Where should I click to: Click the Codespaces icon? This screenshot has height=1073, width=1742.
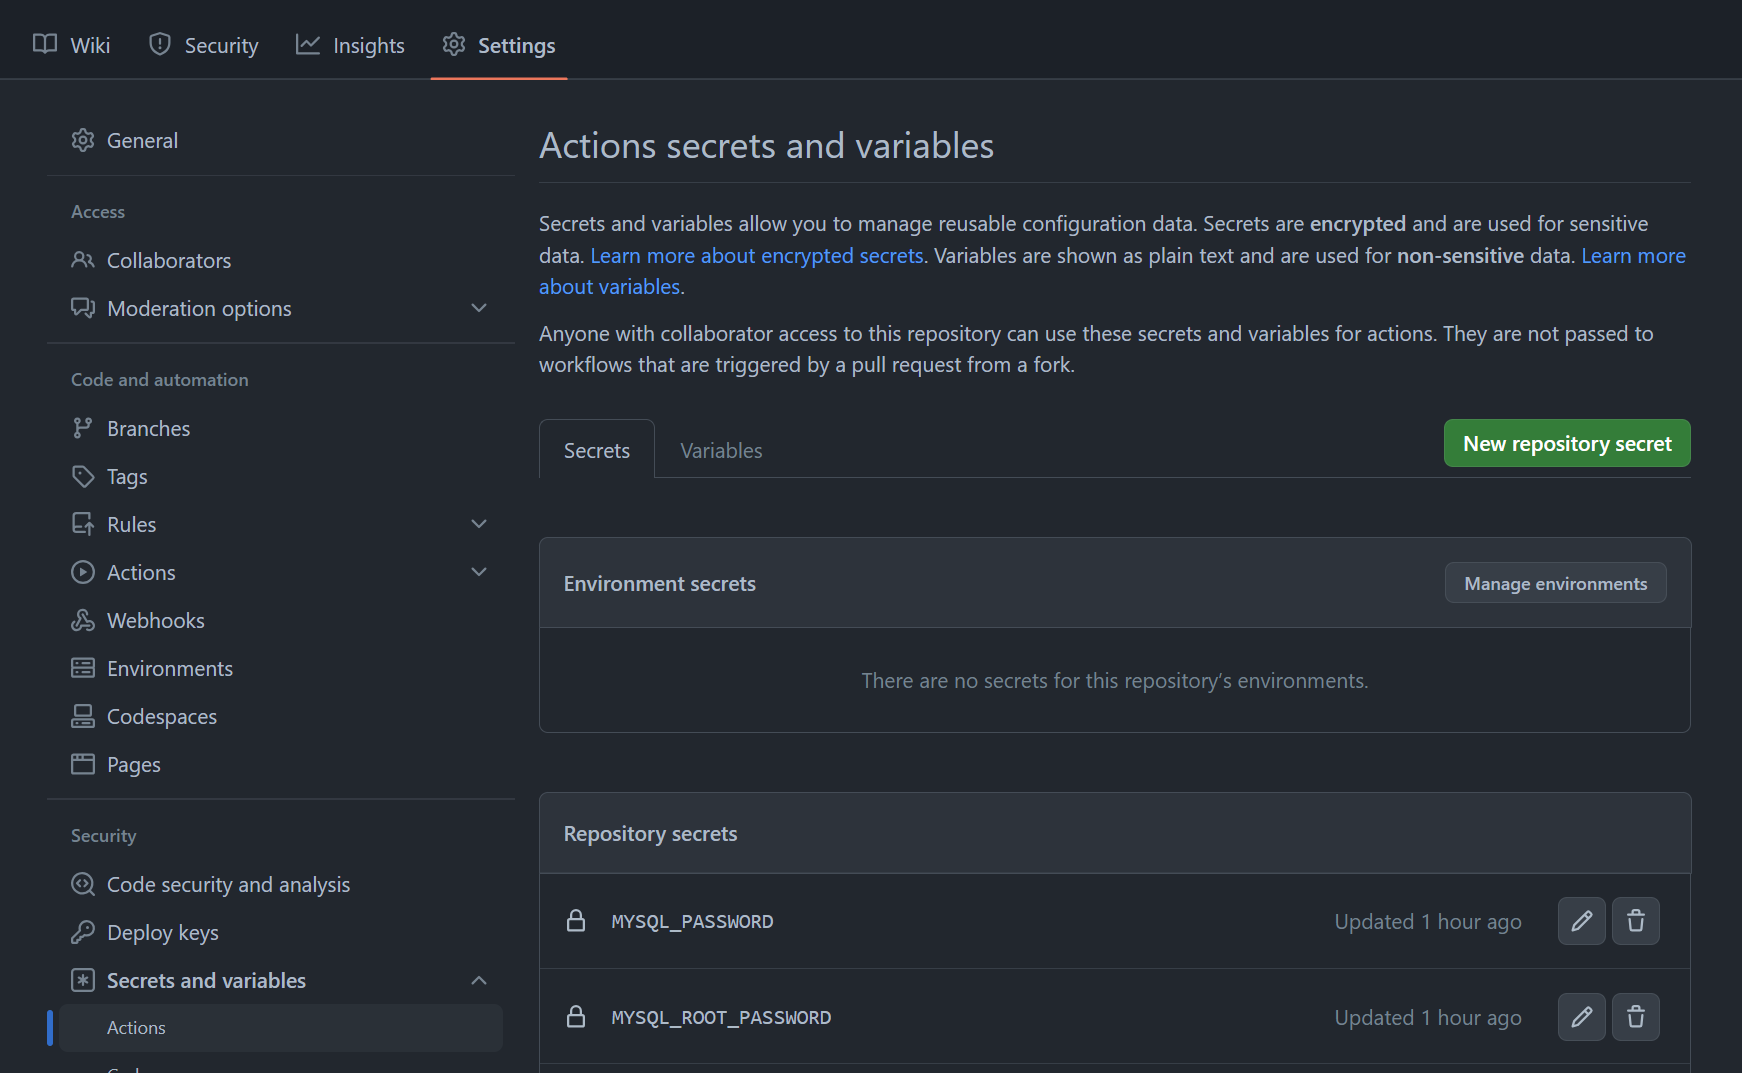pos(83,716)
